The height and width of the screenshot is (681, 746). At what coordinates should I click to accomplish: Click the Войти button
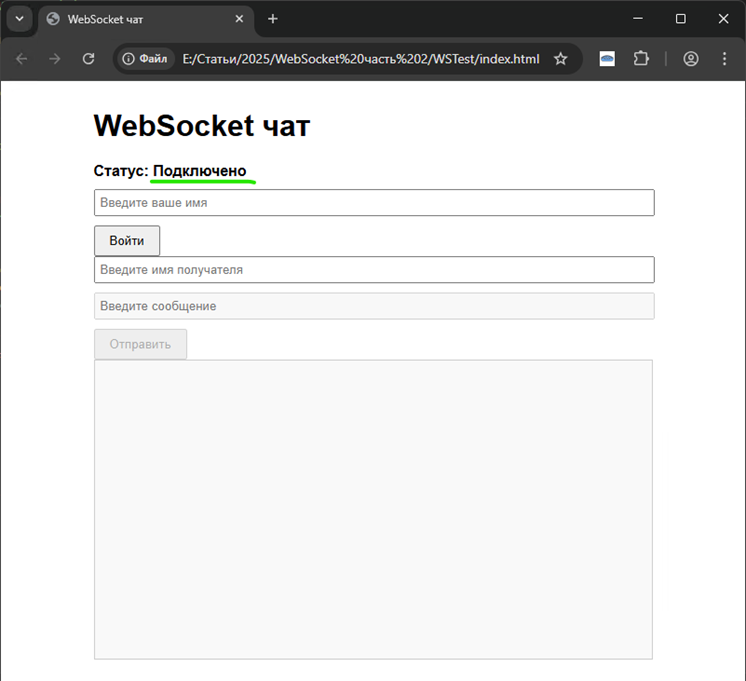click(x=127, y=241)
